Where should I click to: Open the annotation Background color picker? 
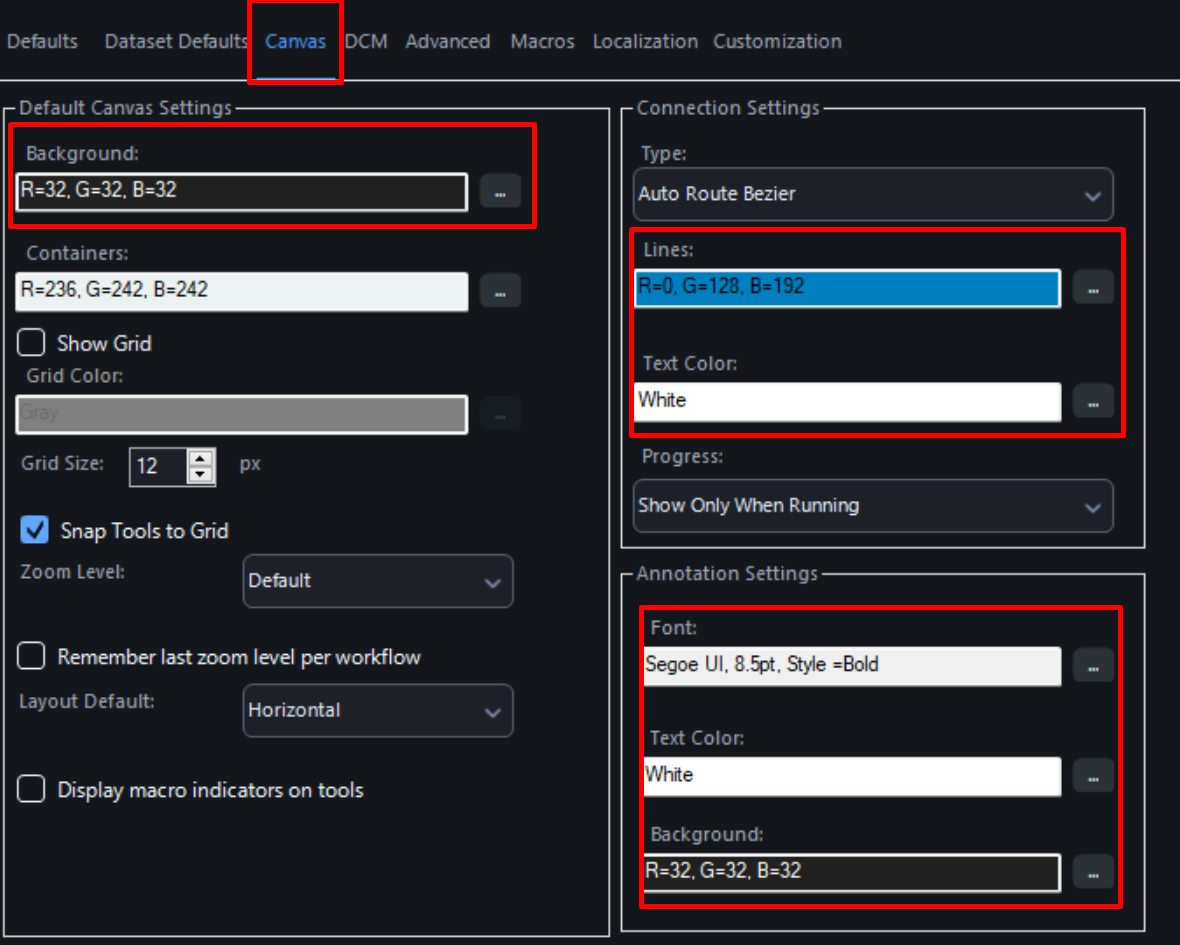pos(1093,872)
